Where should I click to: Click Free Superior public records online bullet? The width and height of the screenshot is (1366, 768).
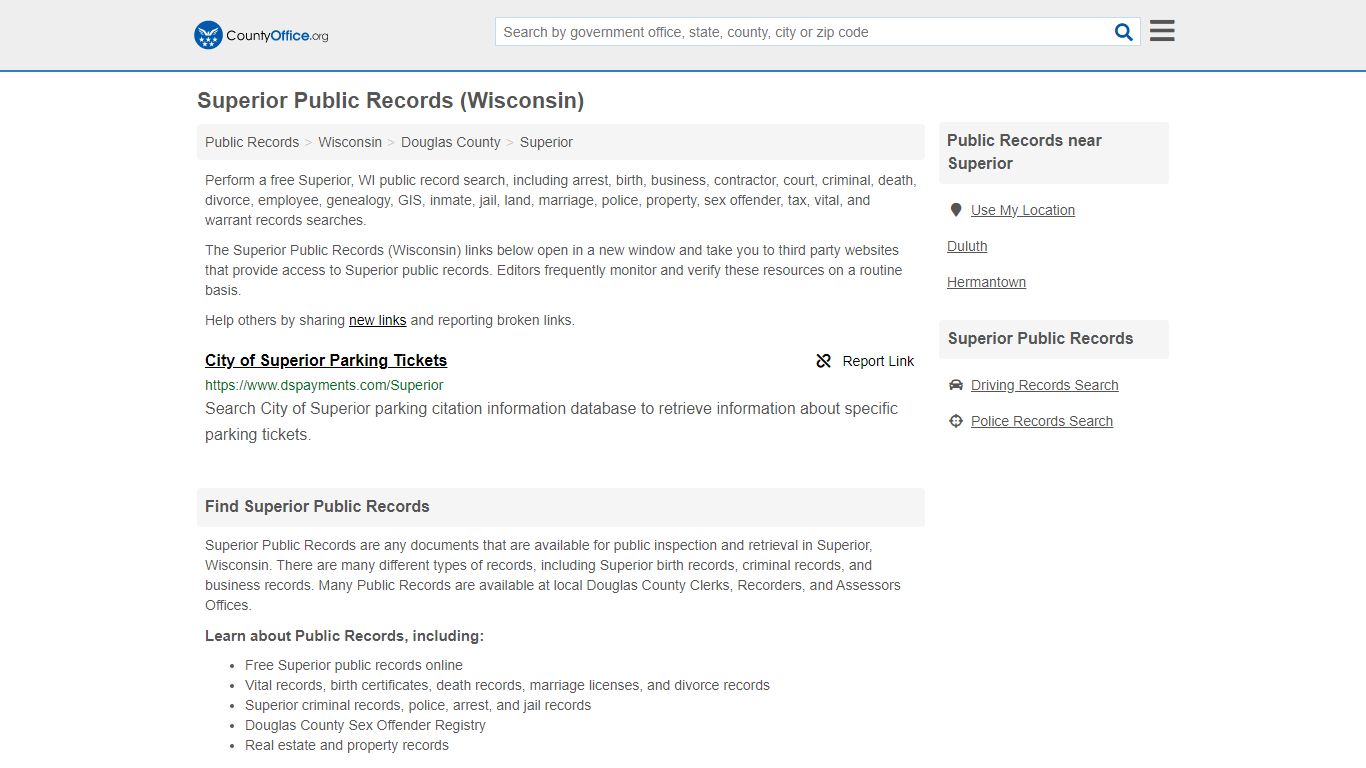[x=354, y=665]
